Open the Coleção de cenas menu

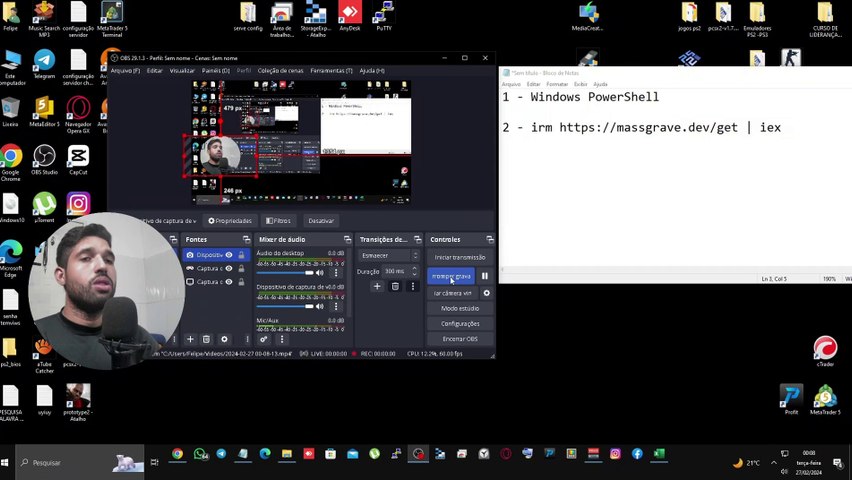point(280,71)
